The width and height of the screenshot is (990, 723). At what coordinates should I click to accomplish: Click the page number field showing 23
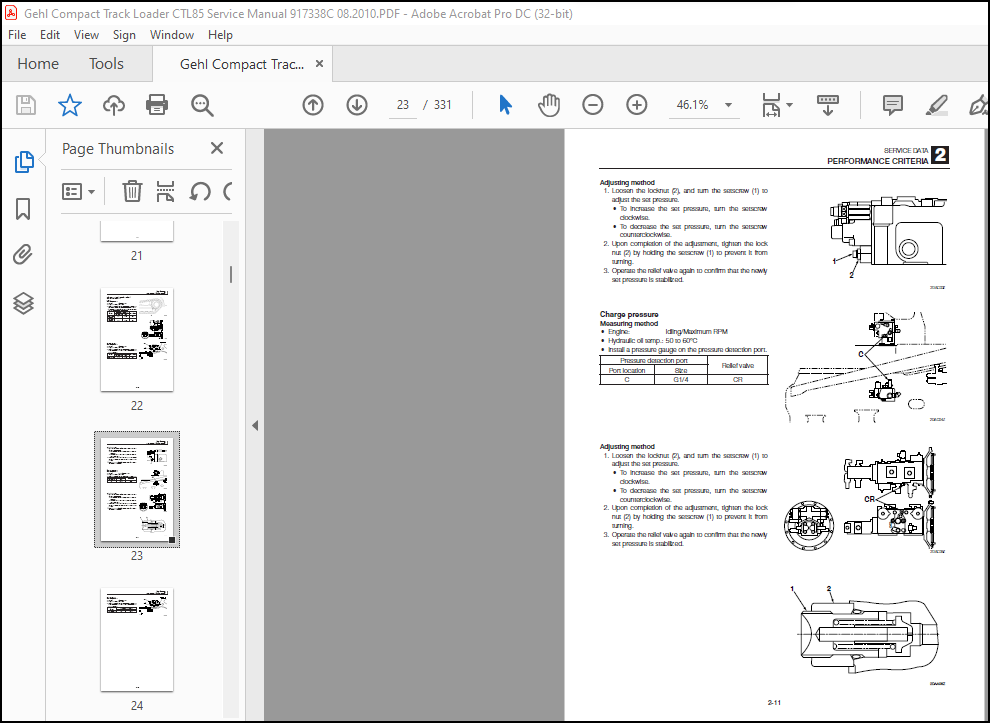(x=403, y=105)
